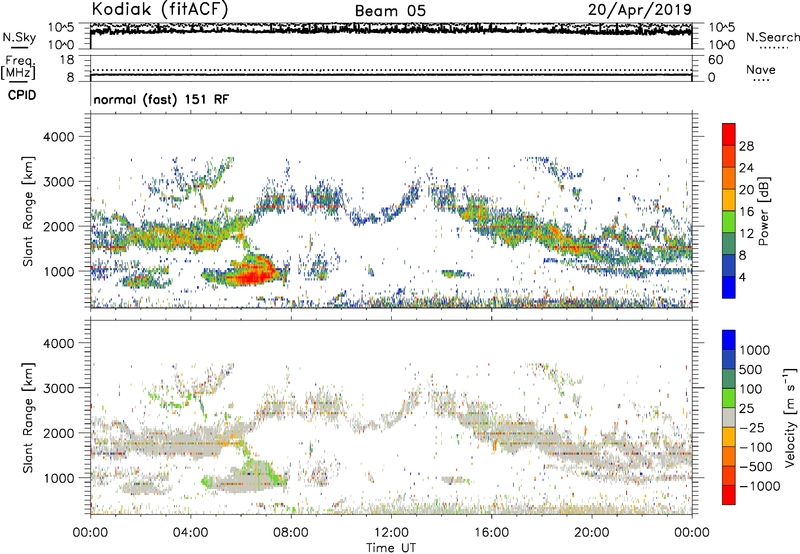Click the 'Power [dB]' colorbar title
The image size is (800, 554).
[763, 211]
